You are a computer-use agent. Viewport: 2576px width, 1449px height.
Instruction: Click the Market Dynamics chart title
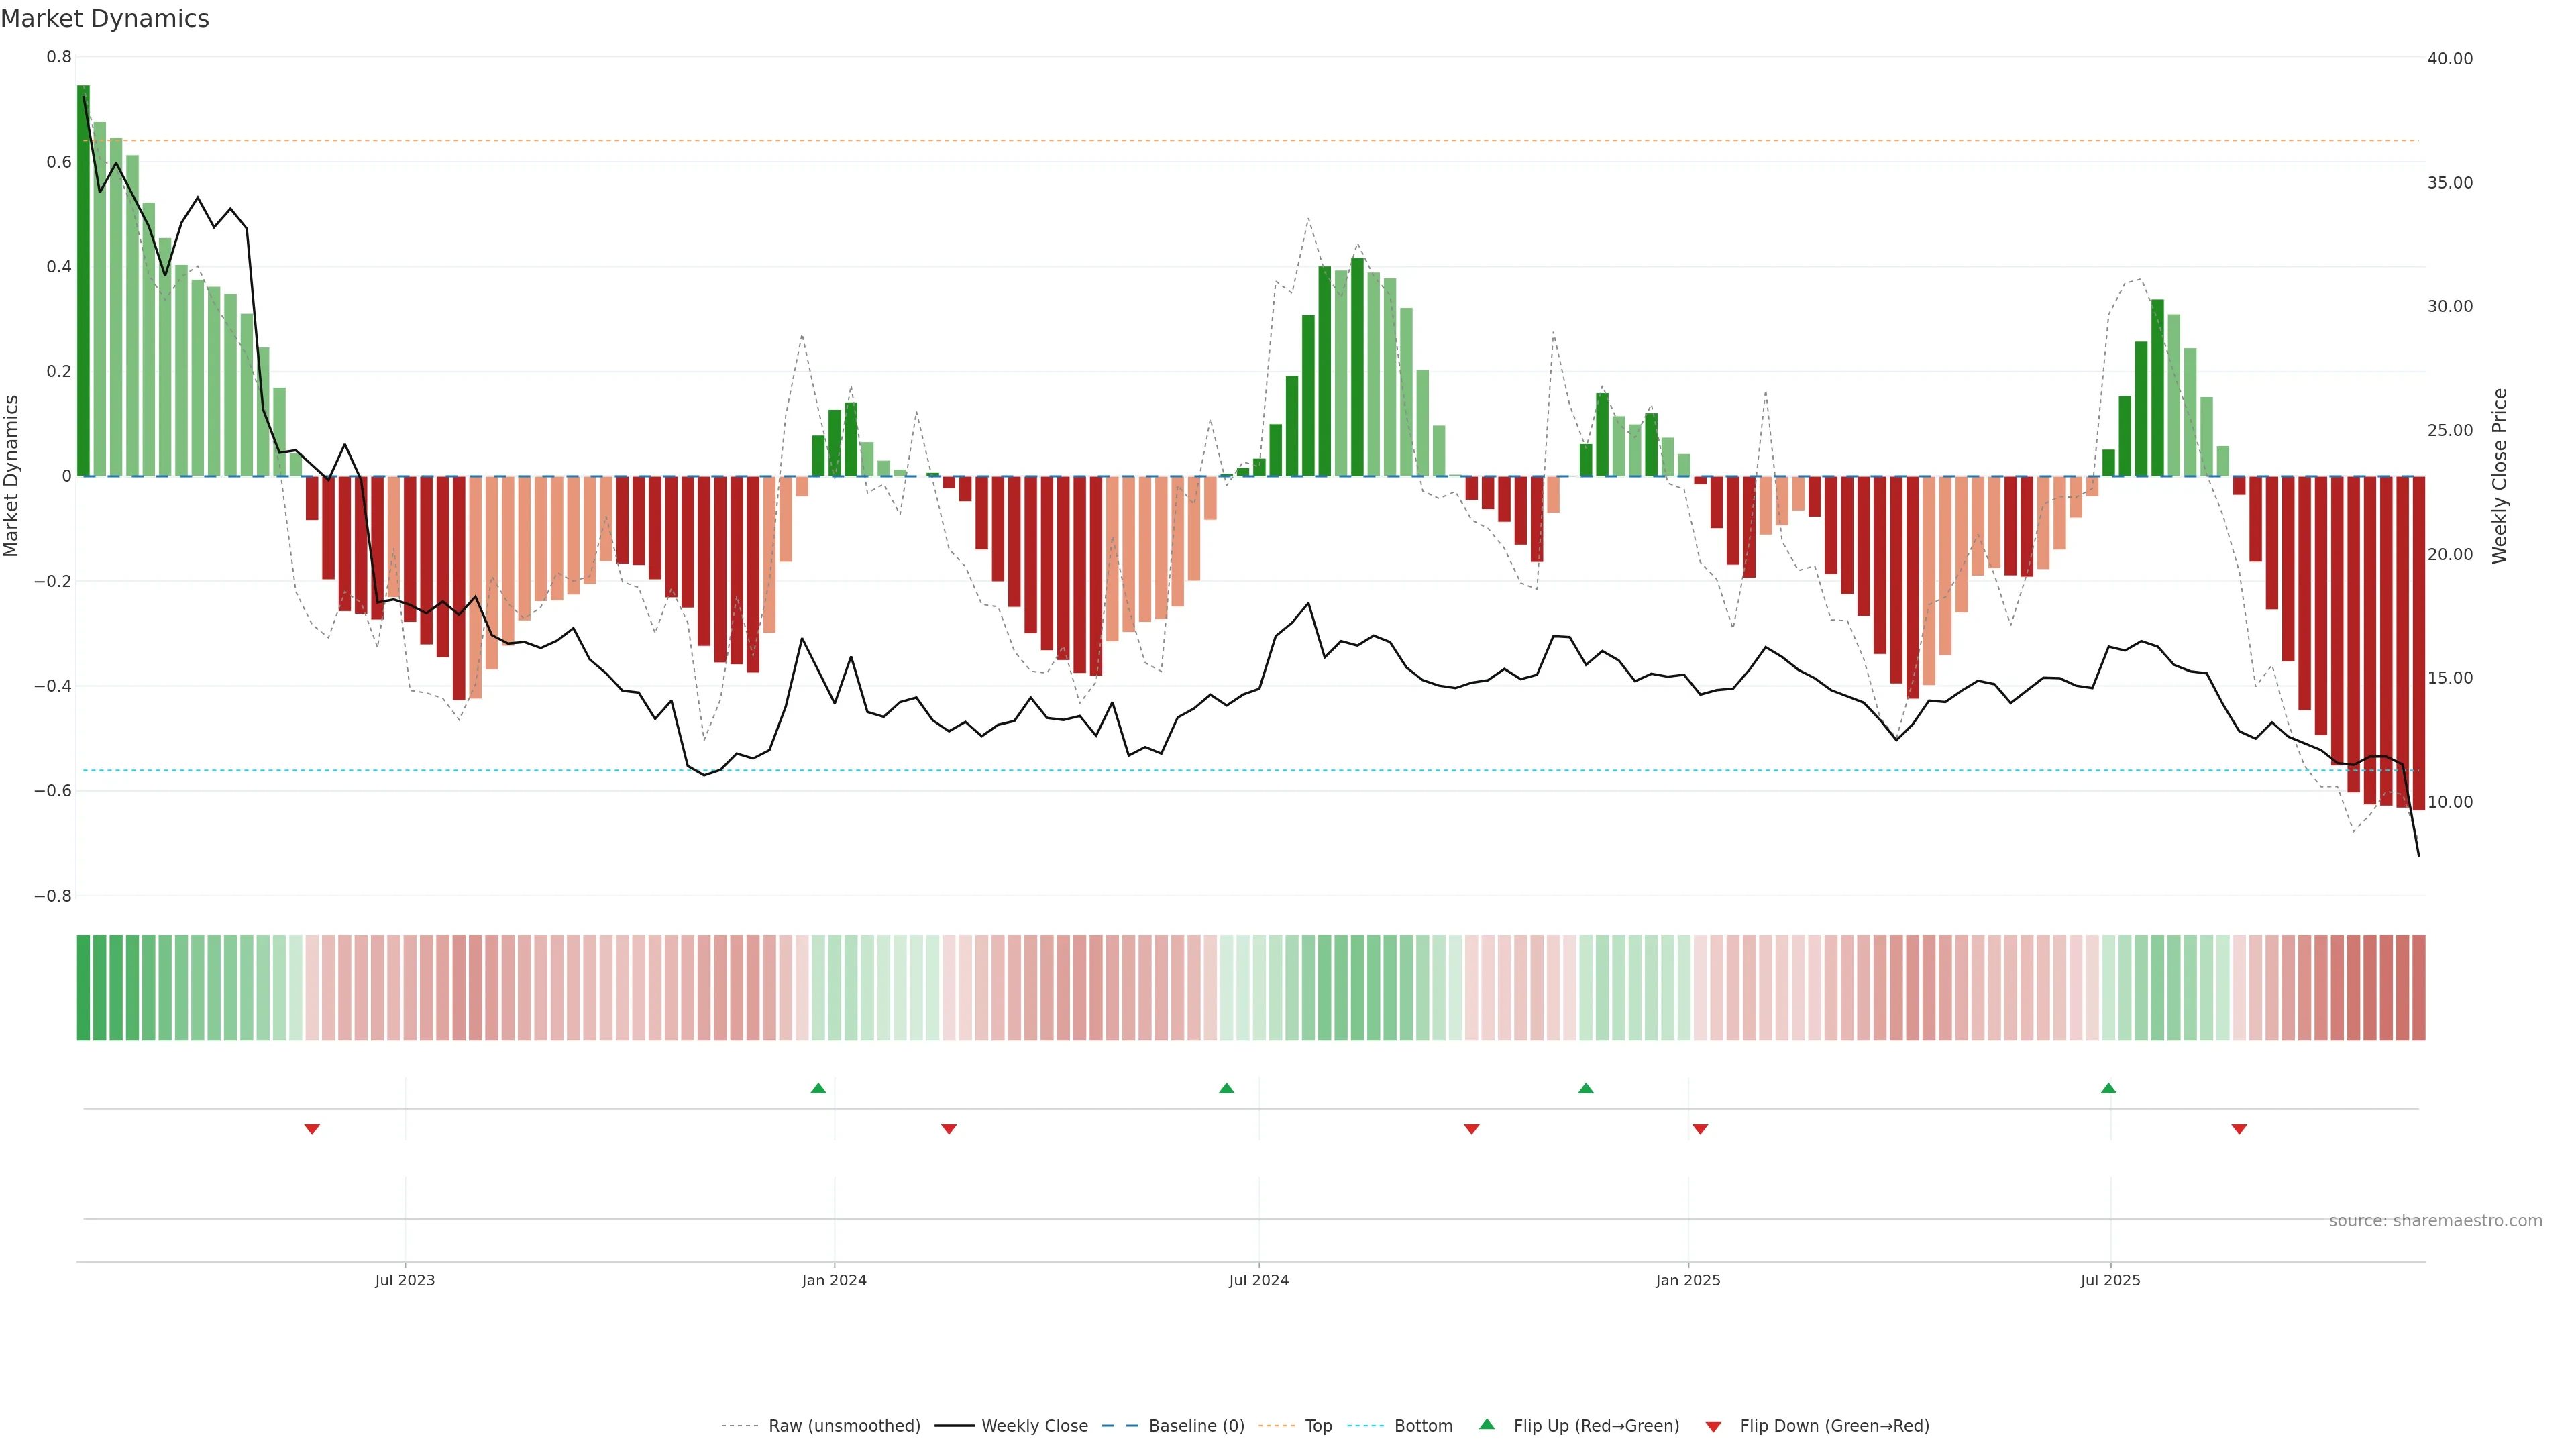105,19
